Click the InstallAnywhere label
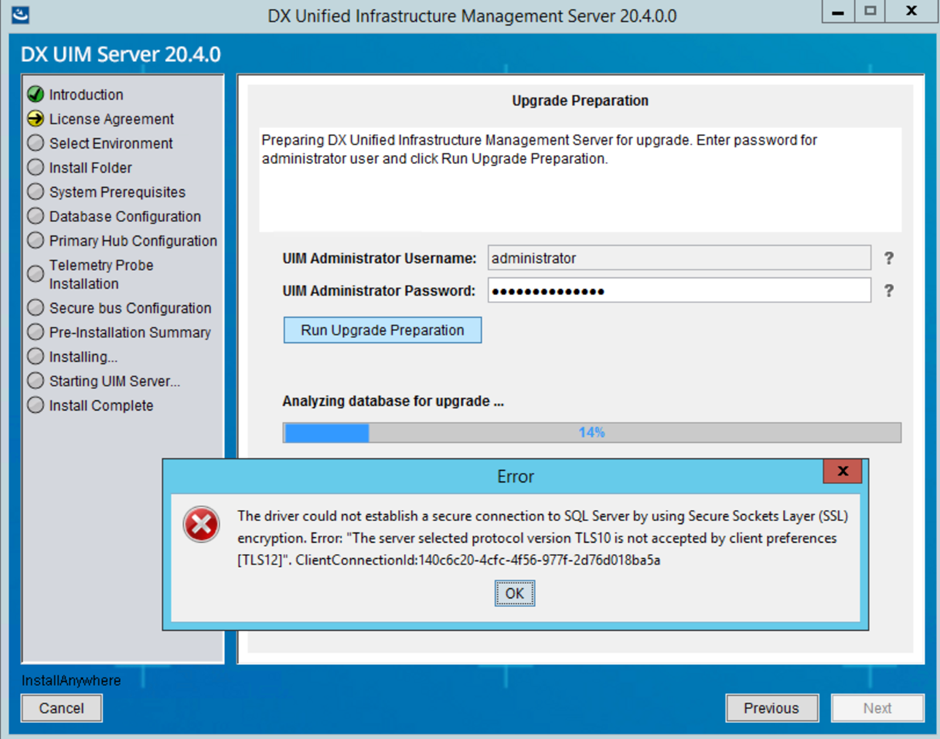Viewport: 940px width, 739px height. click(71, 680)
